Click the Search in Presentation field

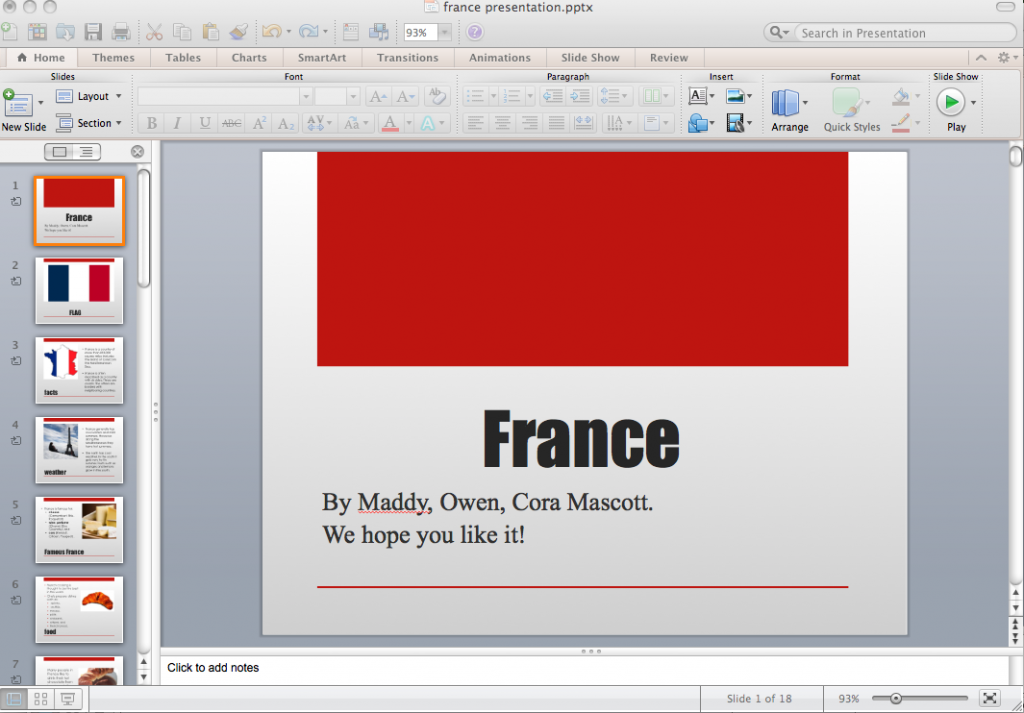(904, 33)
